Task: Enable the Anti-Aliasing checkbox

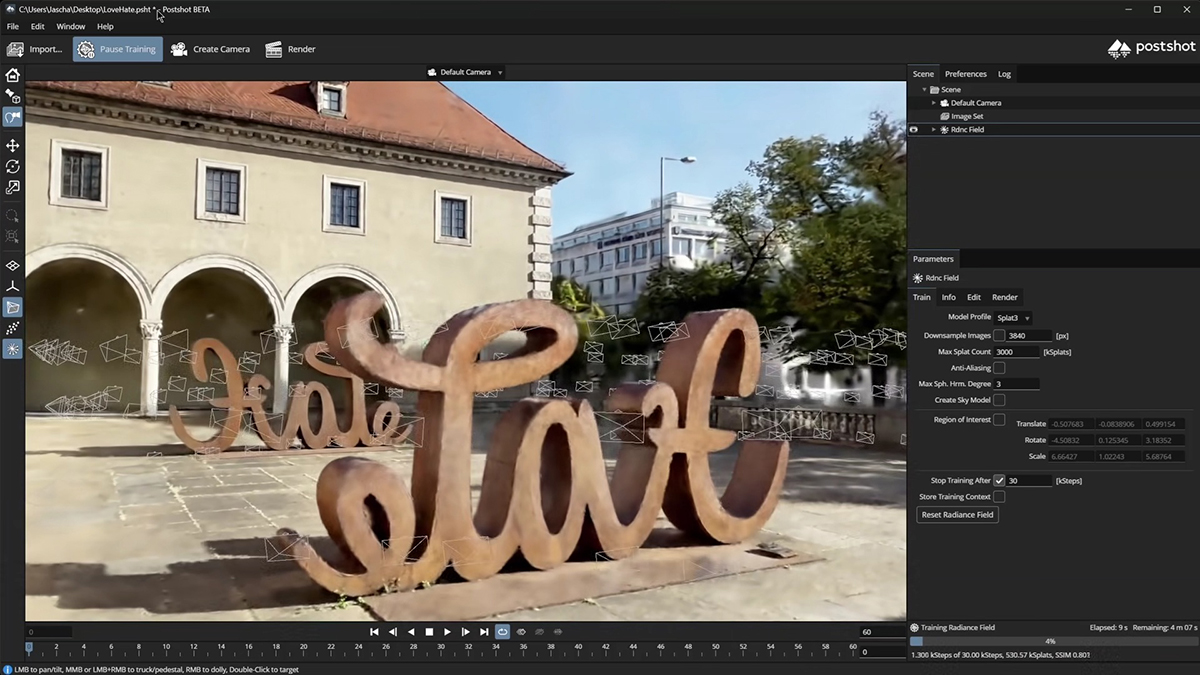Action: click(x=999, y=368)
